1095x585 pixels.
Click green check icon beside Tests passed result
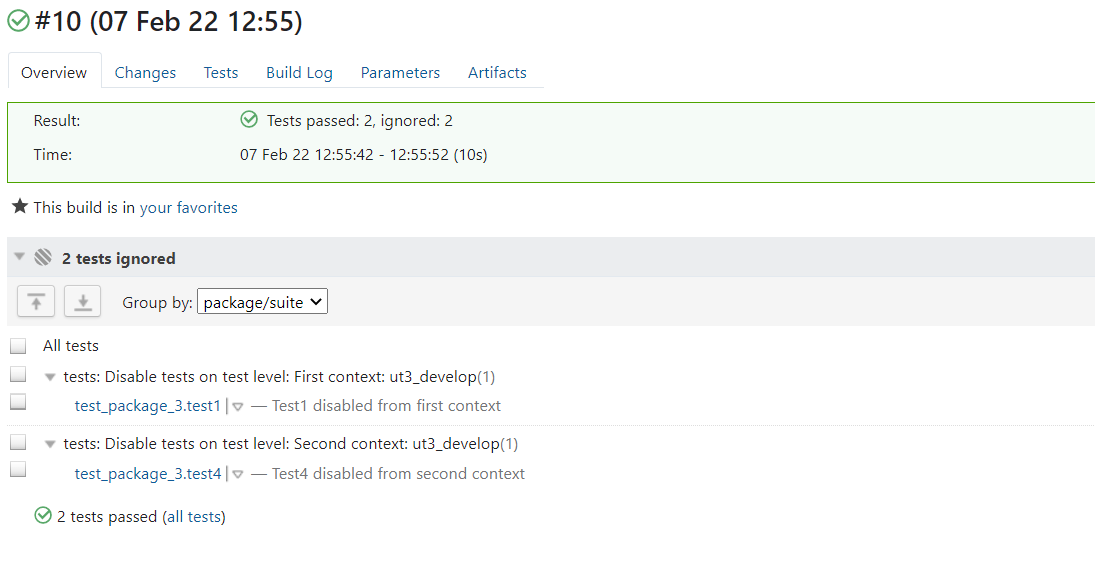point(249,120)
